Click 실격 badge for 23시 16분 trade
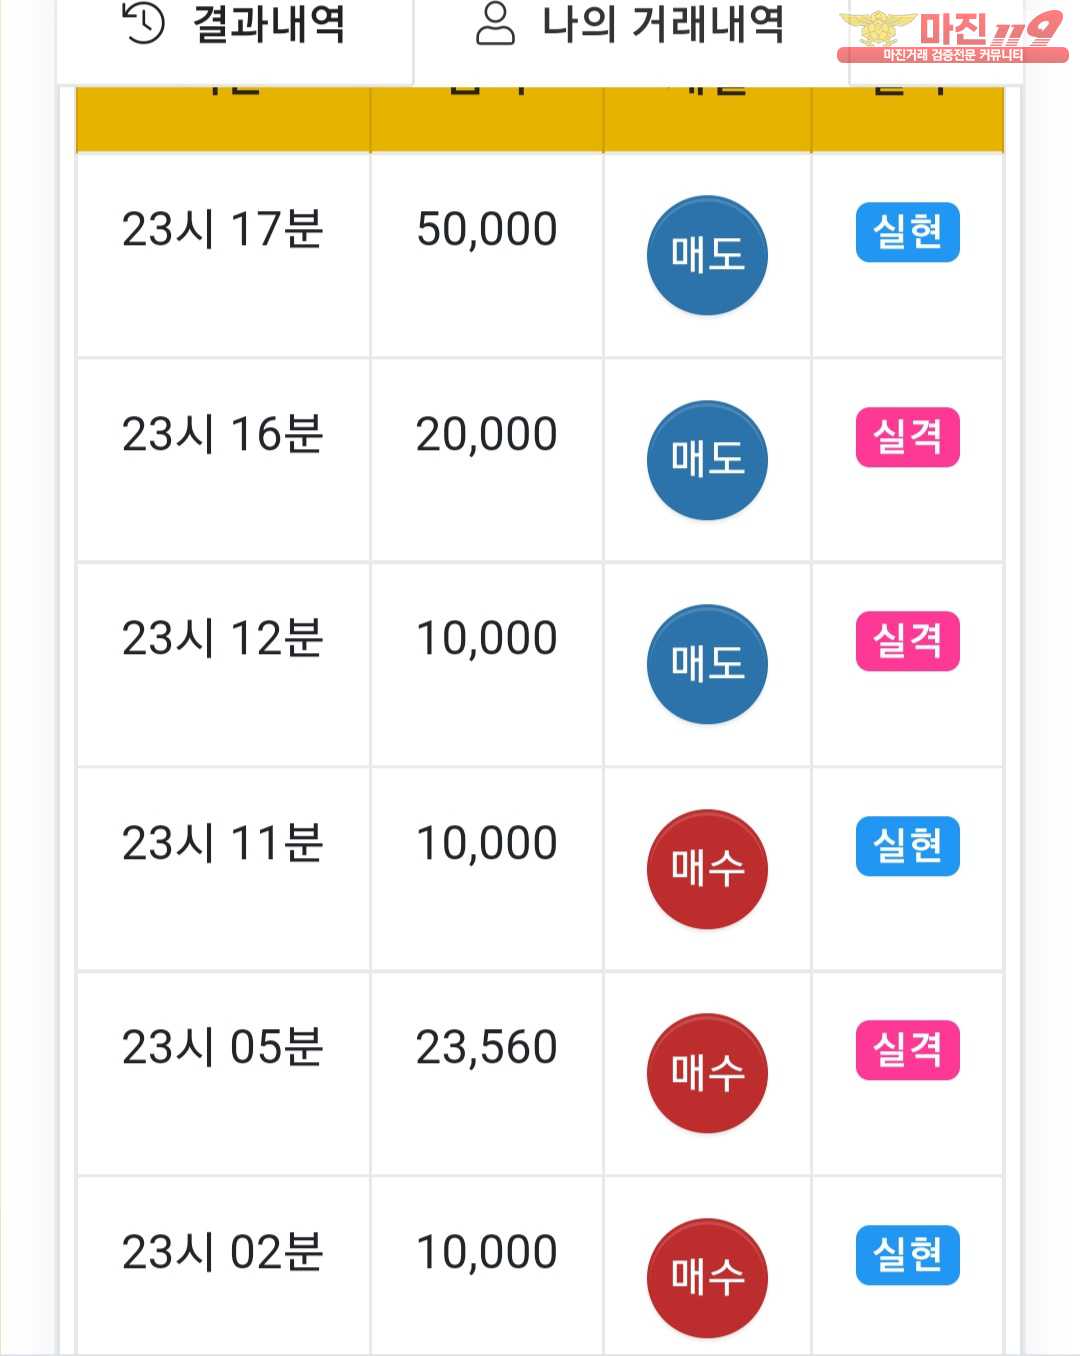 [x=907, y=437]
